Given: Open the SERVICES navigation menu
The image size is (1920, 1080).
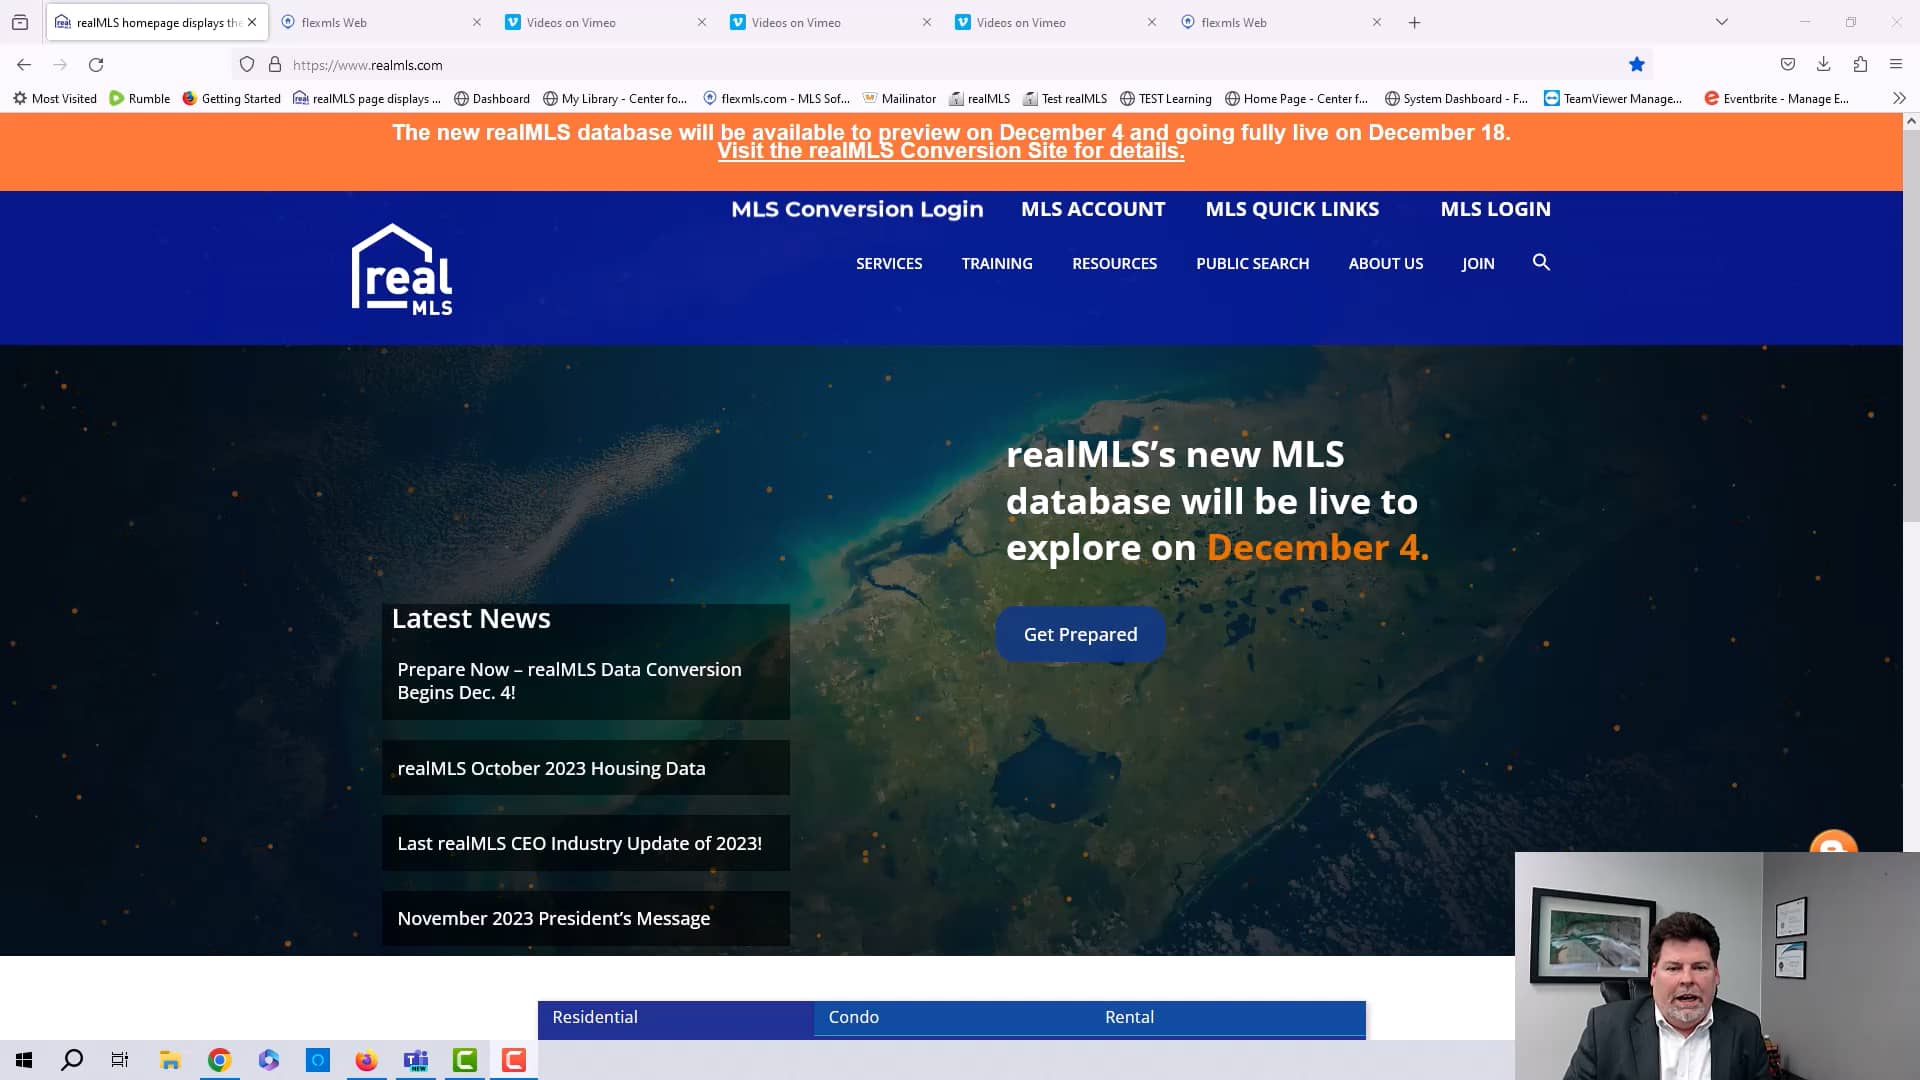Looking at the screenshot, I should [x=888, y=264].
